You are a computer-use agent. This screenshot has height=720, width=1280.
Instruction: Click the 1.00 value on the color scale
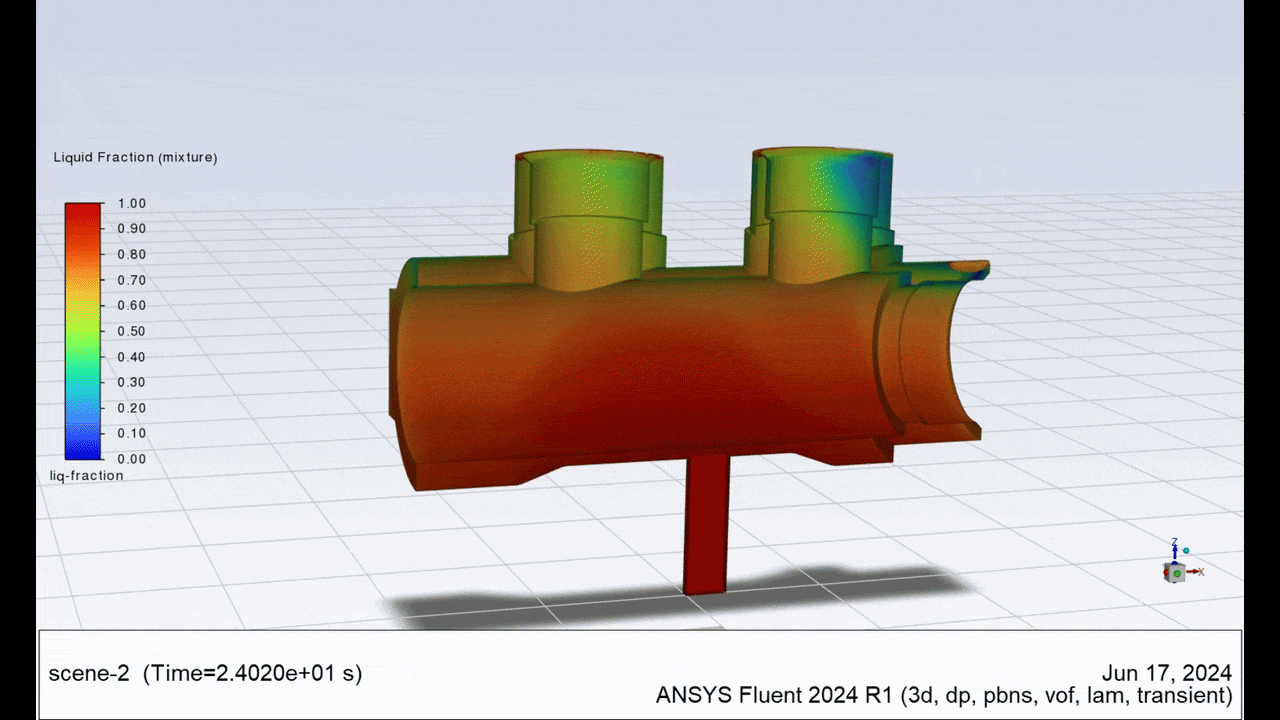[x=132, y=203]
